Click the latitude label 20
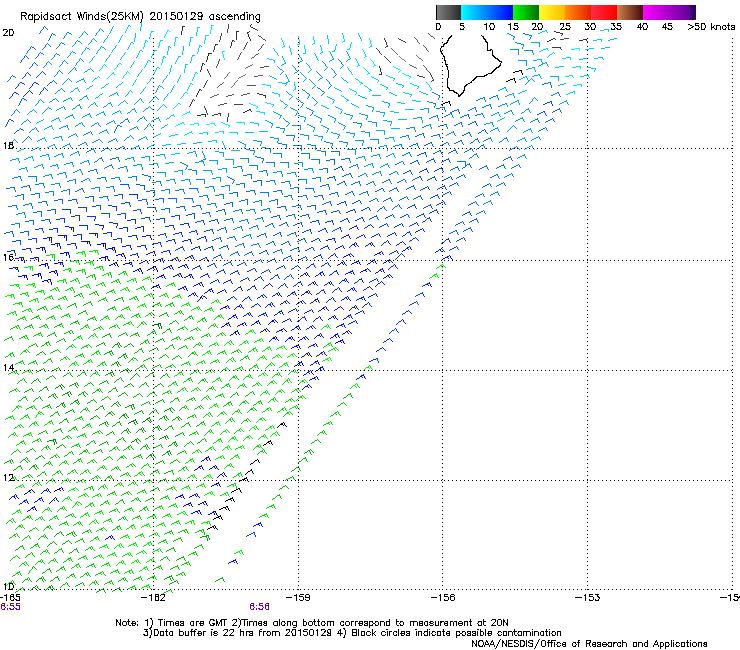 coord(8,33)
